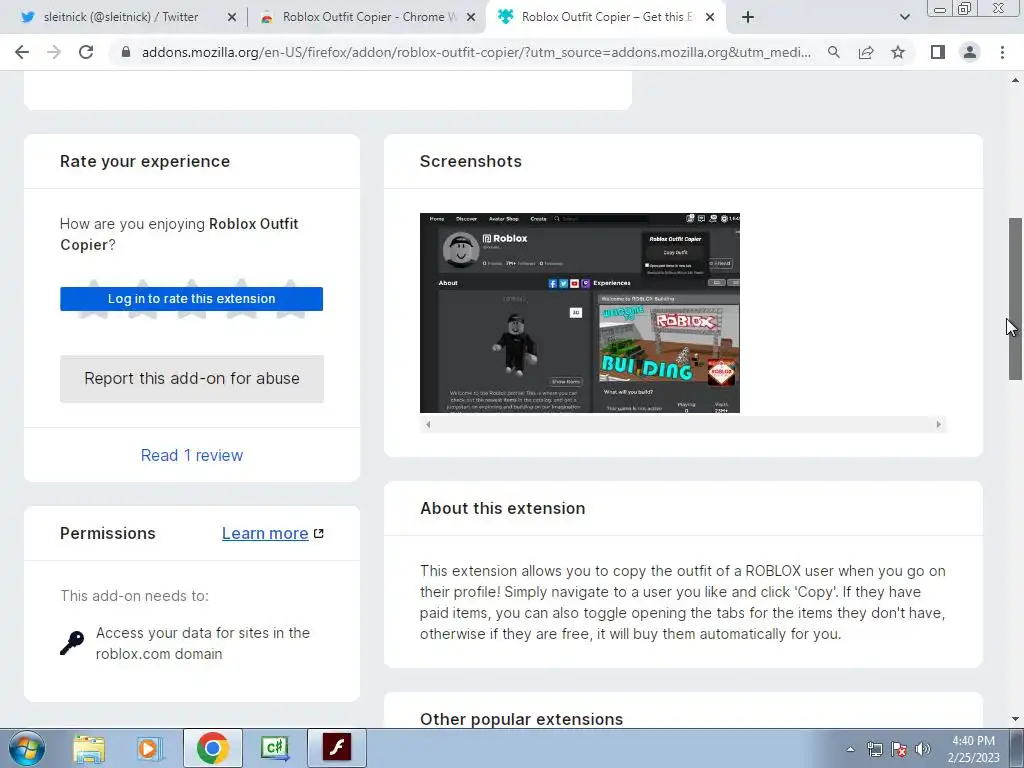Close the Firefox addon tab
This screenshot has height=768, width=1024.
pyautogui.click(x=710, y=17)
